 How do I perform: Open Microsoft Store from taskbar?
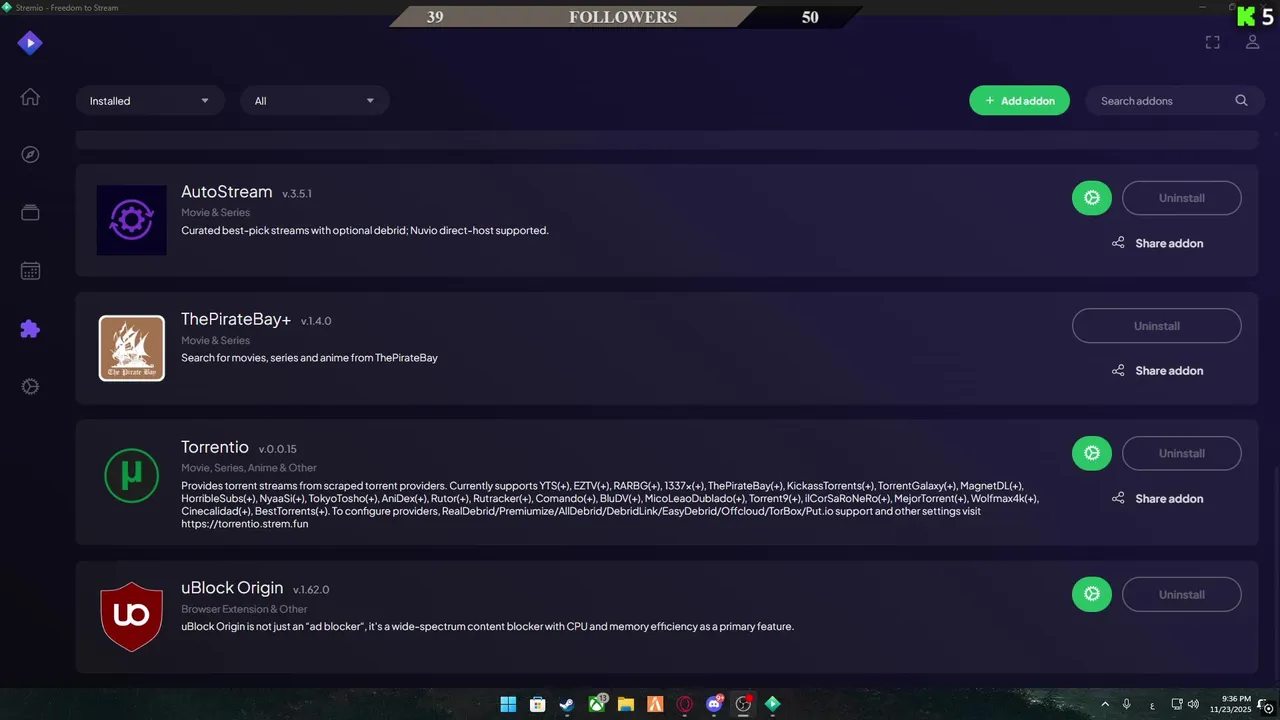click(537, 704)
